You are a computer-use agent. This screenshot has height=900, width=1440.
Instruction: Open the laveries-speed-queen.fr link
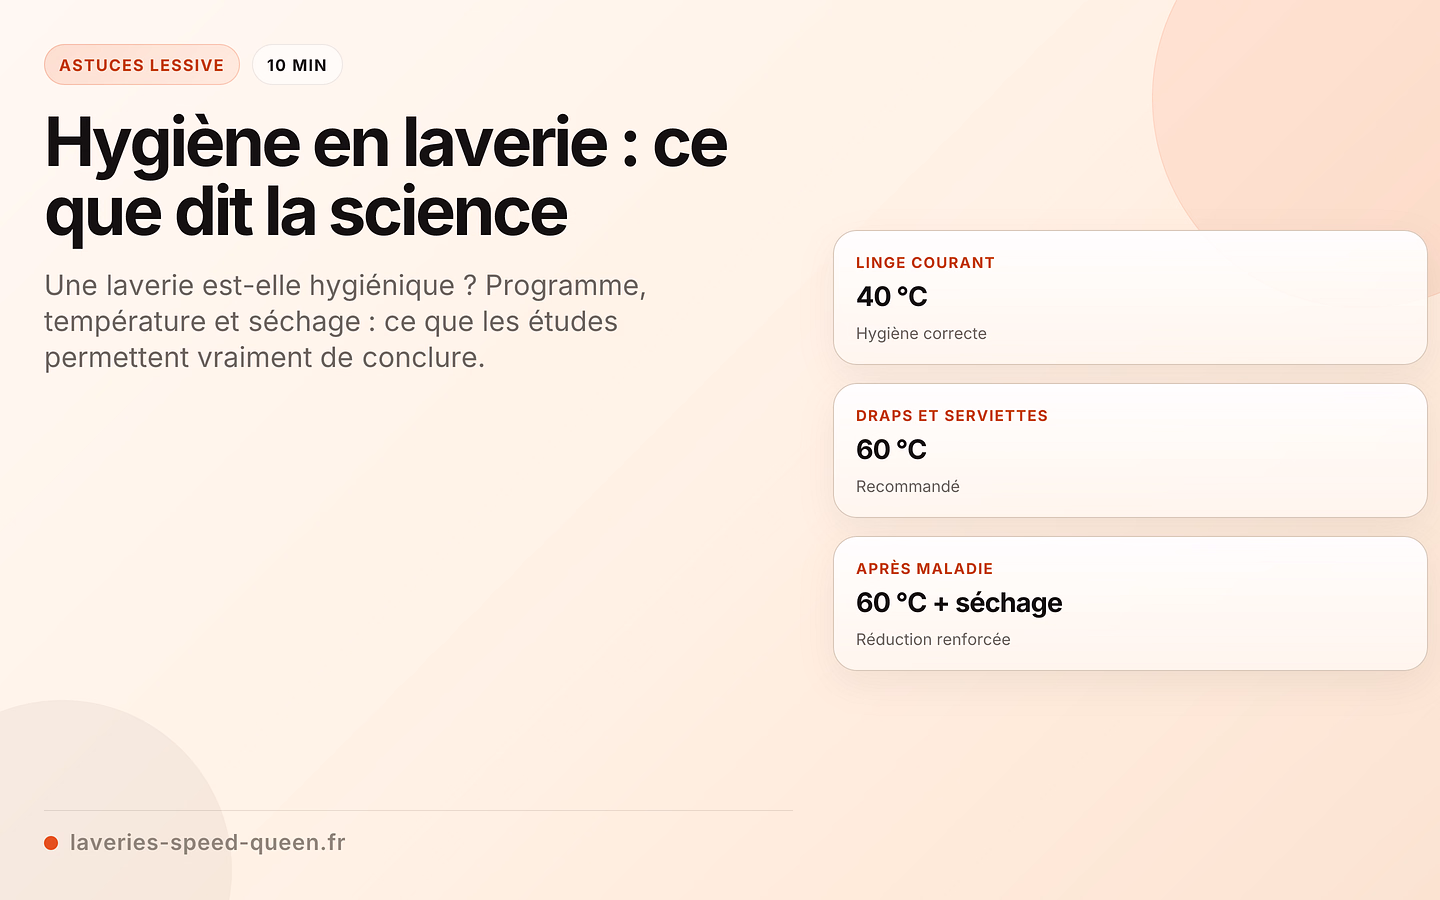tap(207, 842)
